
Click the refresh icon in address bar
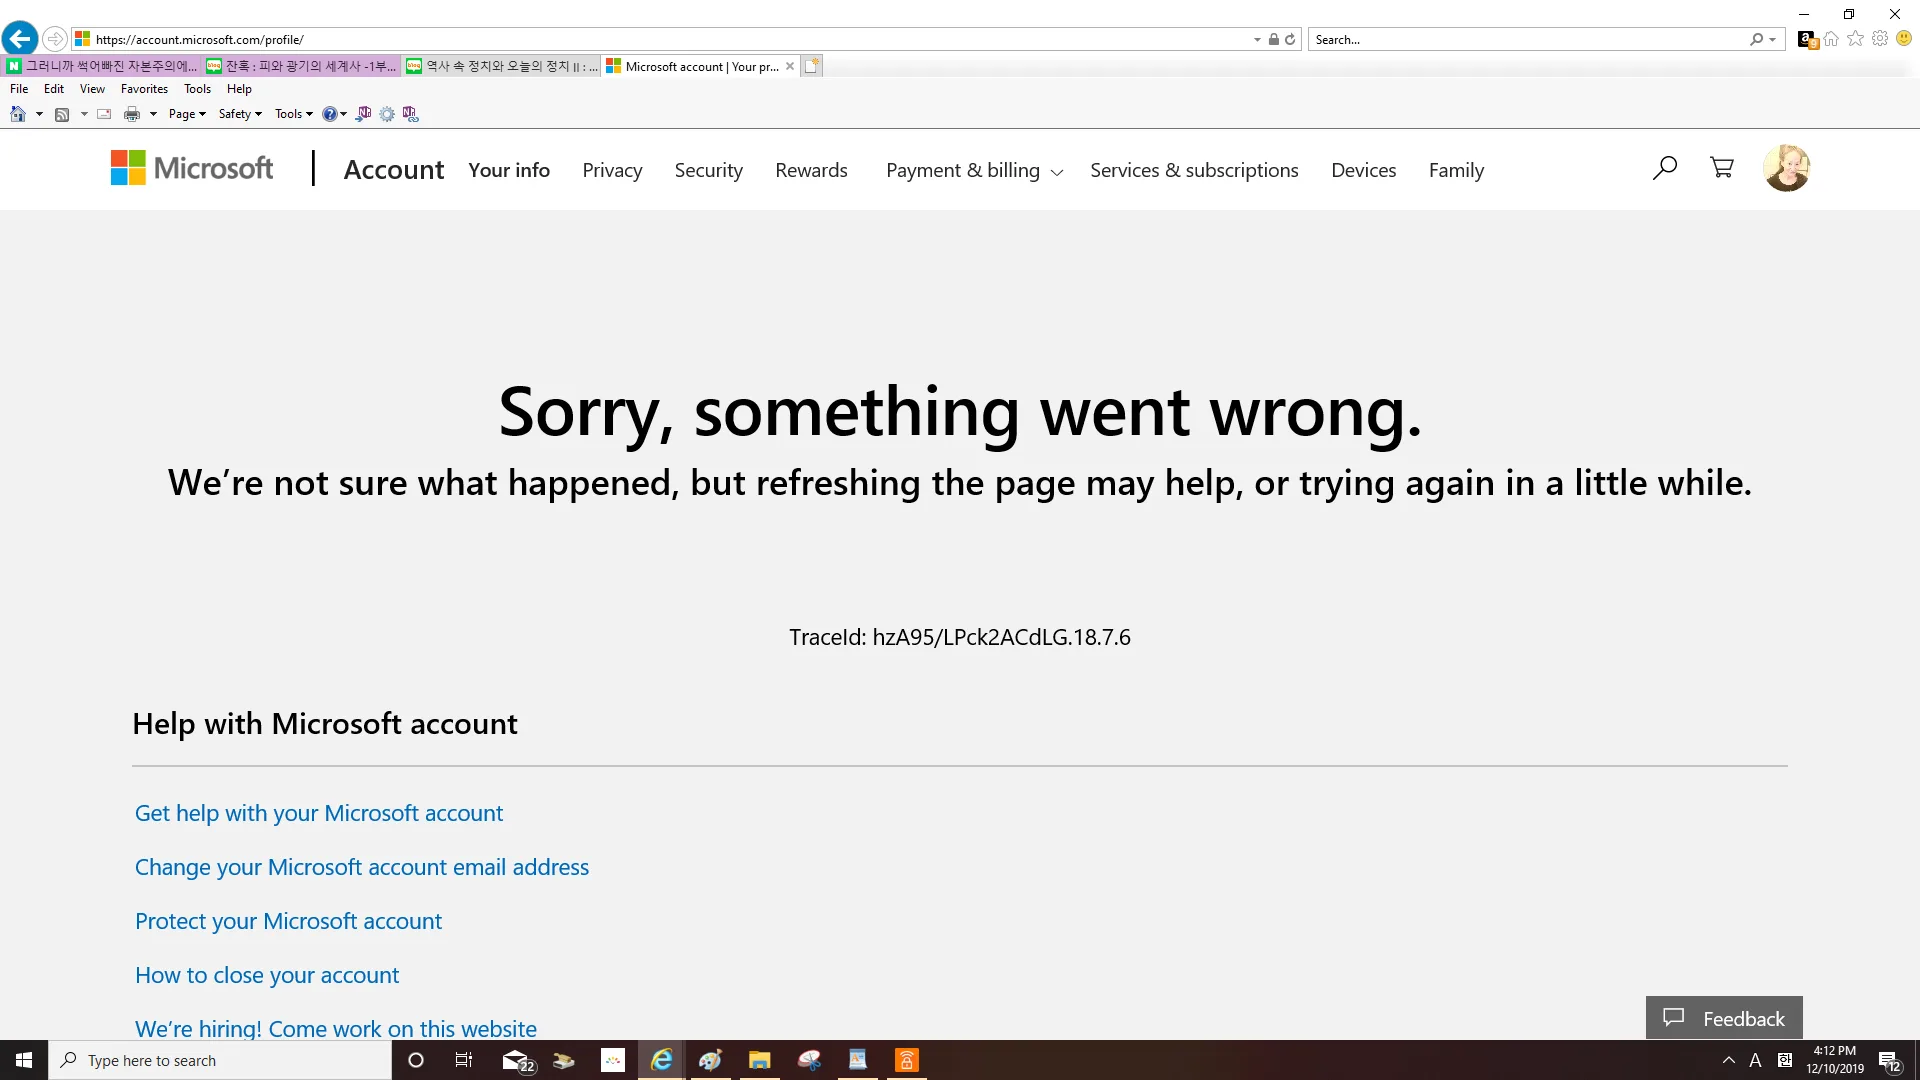pyautogui.click(x=1290, y=40)
